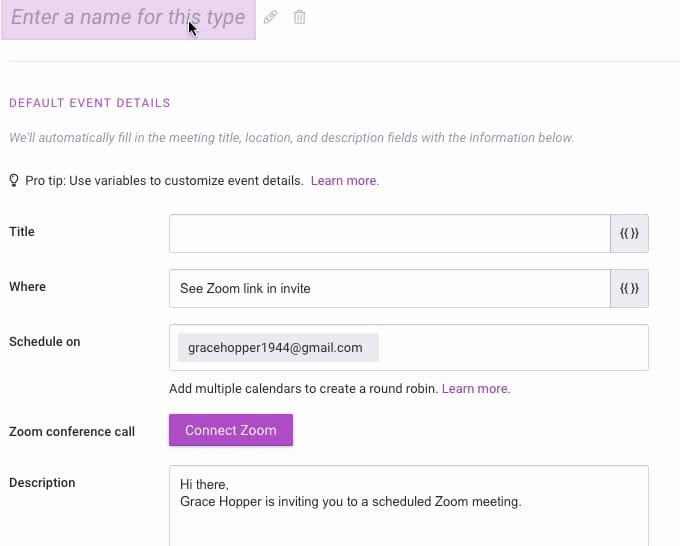Insert a variable into the Title field

pyautogui.click(x=629, y=233)
